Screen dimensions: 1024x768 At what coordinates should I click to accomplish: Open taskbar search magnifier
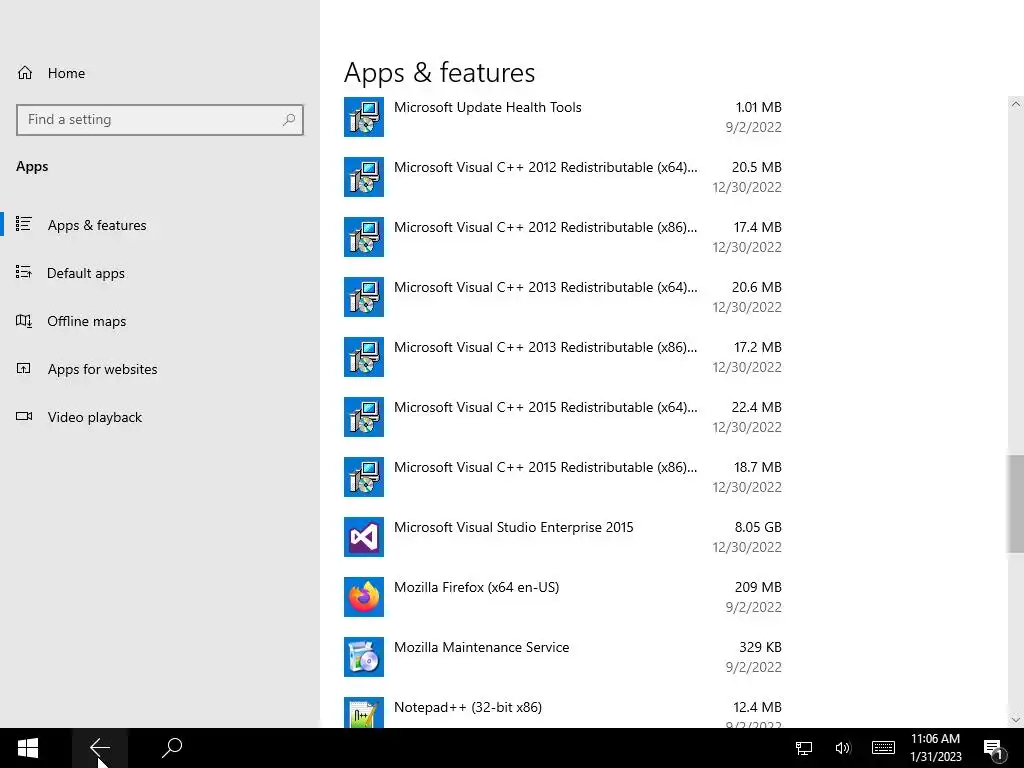click(172, 748)
